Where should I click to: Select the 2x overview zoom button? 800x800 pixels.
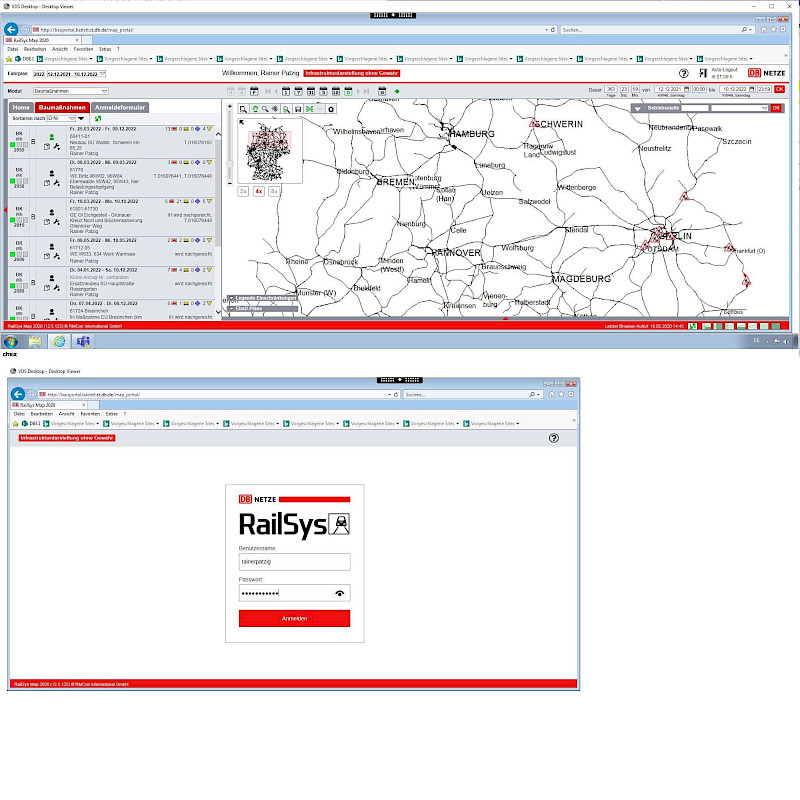243,191
